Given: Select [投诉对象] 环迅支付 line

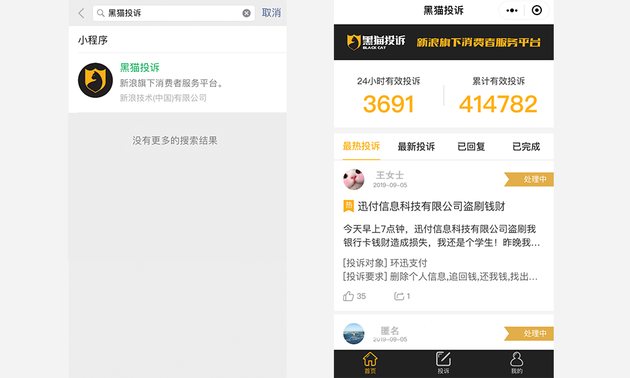Looking at the screenshot, I should tap(385, 263).
